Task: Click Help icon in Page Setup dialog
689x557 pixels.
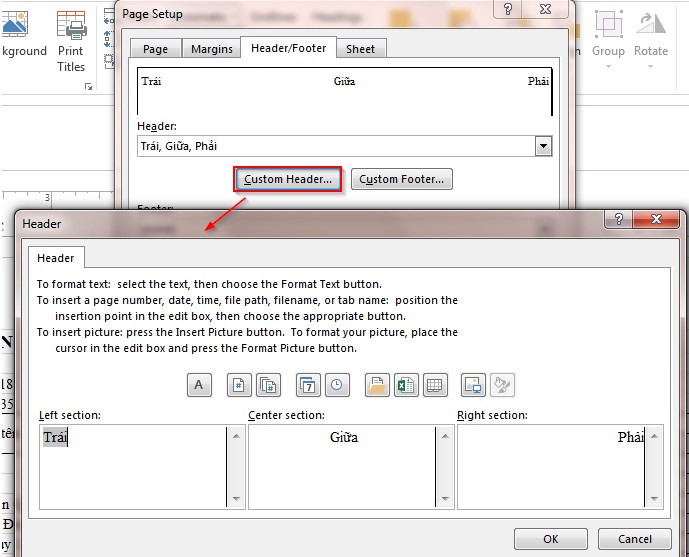Action: [508, 9]
